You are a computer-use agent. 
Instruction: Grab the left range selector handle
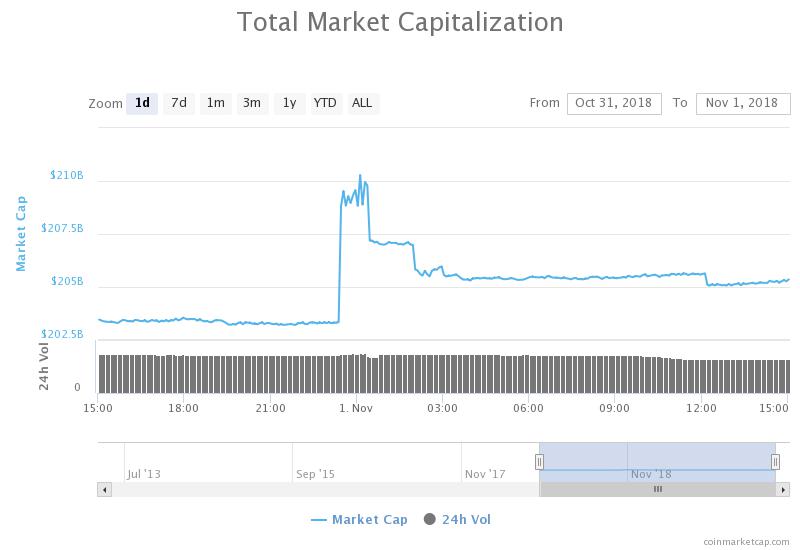(539, 462)
